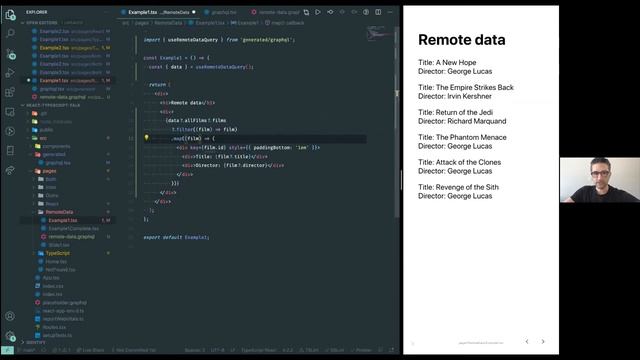Viewport: 640px width, 360px height.
Task: Click the 'map() callback' breadcrumb item
Action: 284,23
